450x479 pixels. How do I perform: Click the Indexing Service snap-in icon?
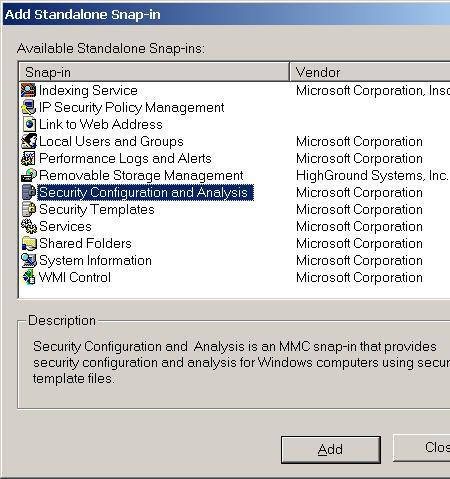(x=28, y=90)
